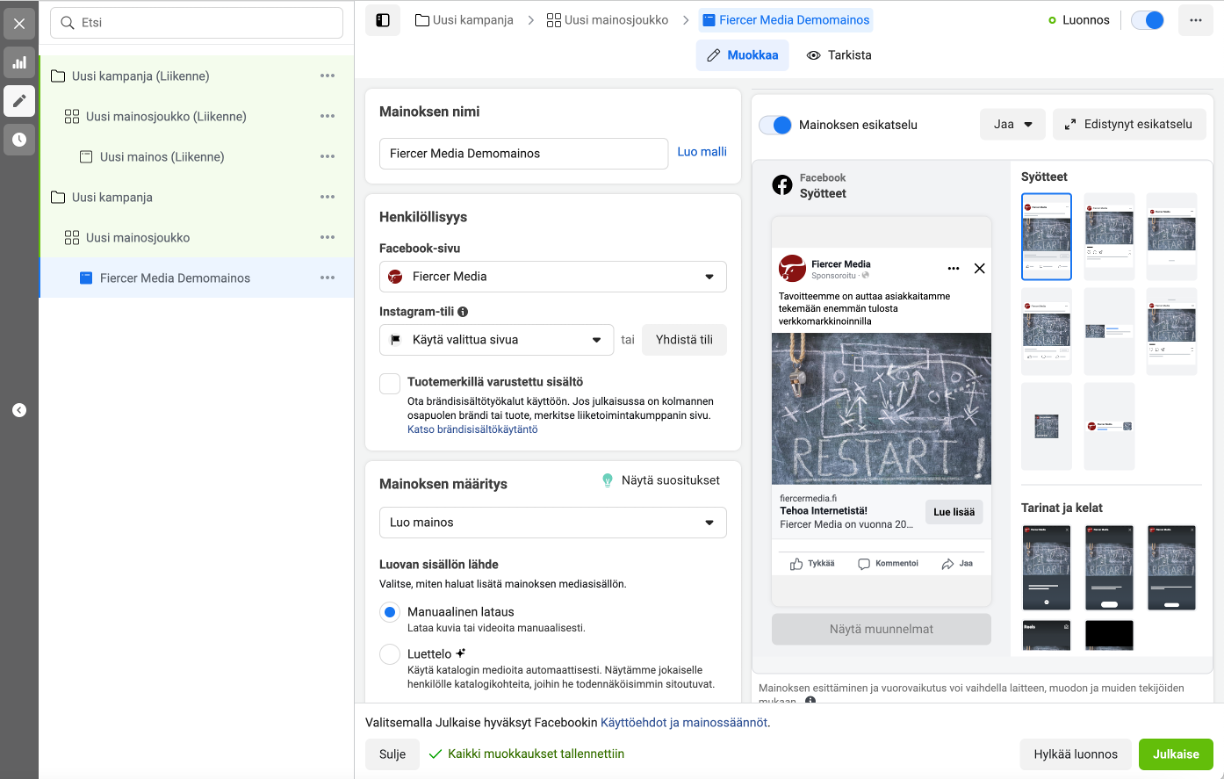Viewport: 1224px width, 780px height.
Task: Toggle the Mainoksen esikatselu switch
Action: pos(776,125)
